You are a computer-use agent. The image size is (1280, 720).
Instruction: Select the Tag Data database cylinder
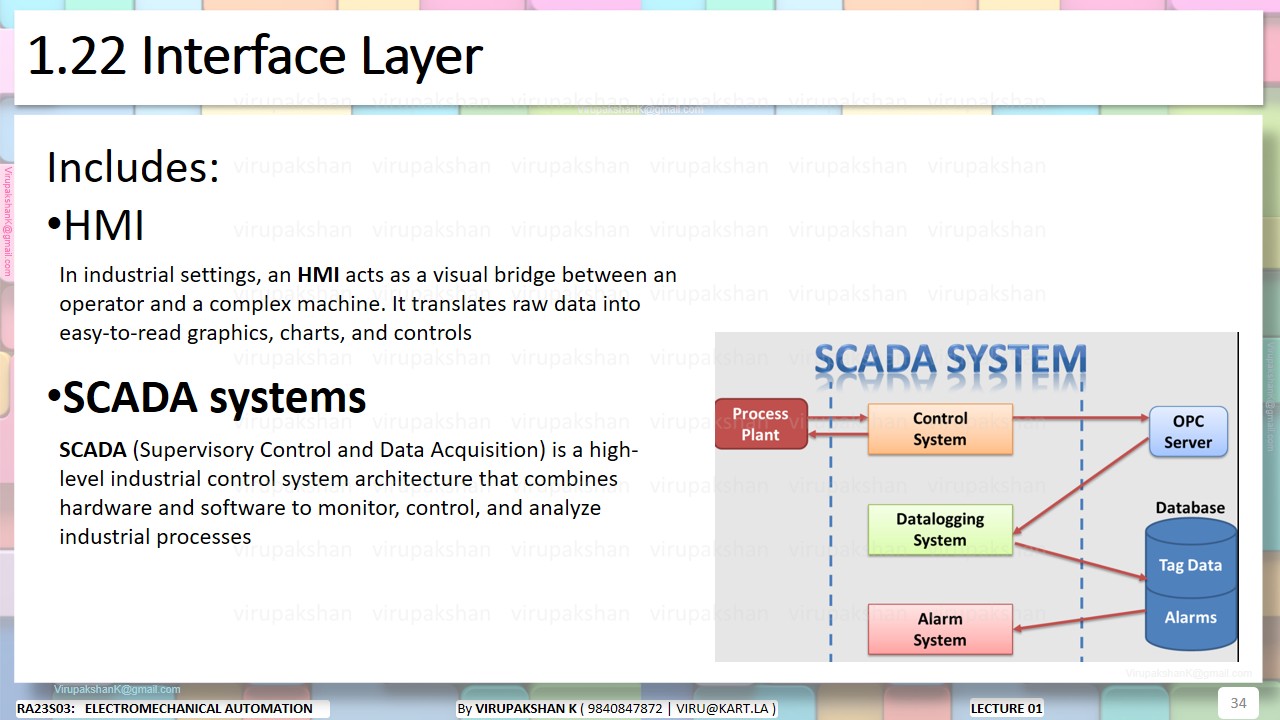(1190, 565)
